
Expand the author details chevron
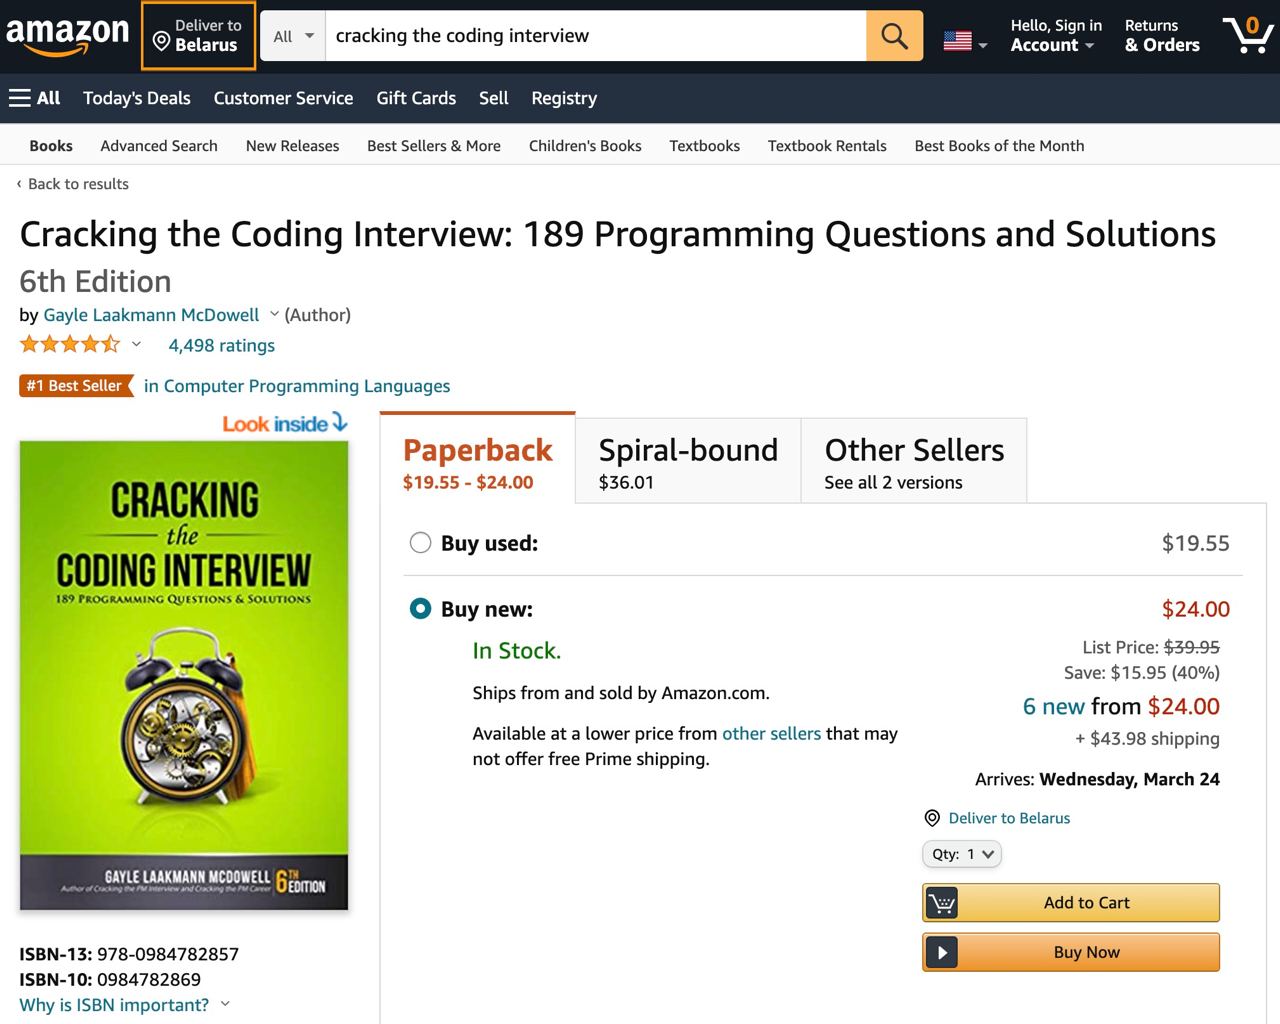coord(274,314)
